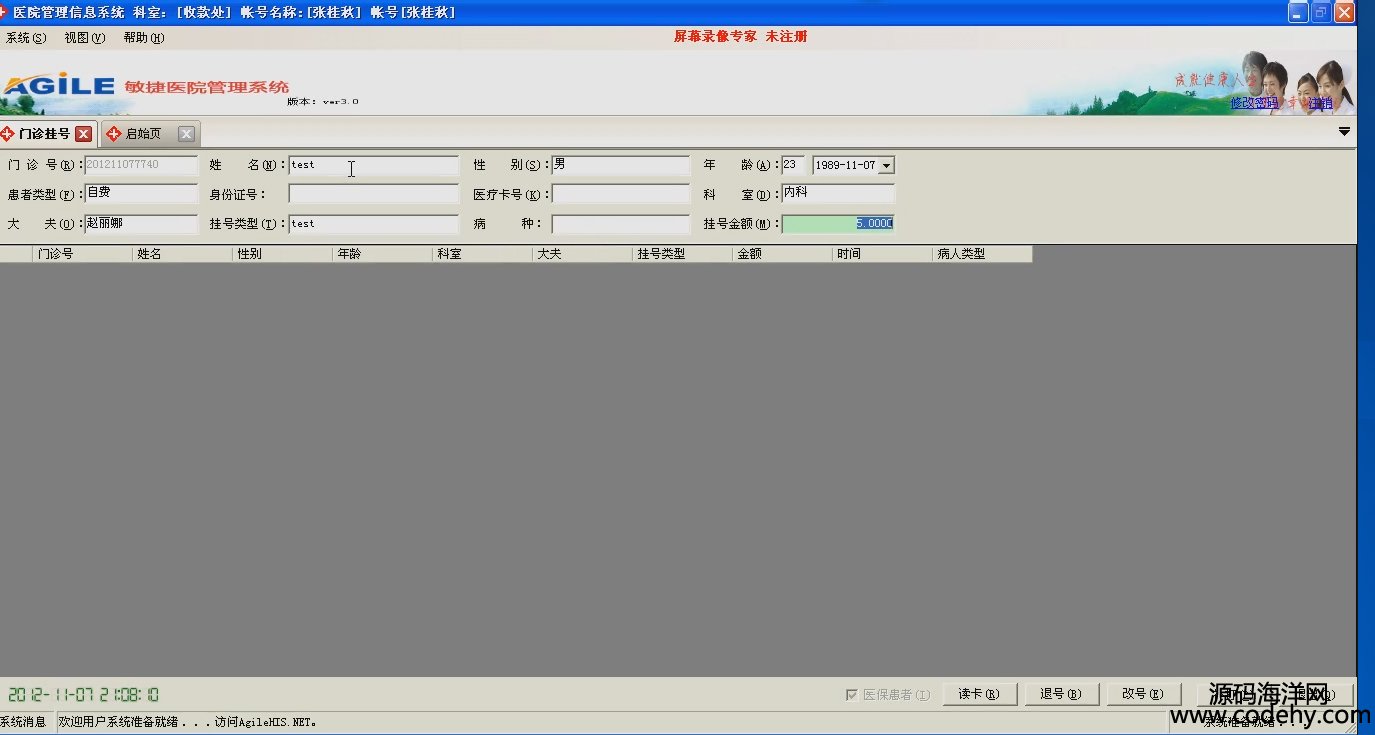
Task: Open the 帮助 menu
Action: 143,38
